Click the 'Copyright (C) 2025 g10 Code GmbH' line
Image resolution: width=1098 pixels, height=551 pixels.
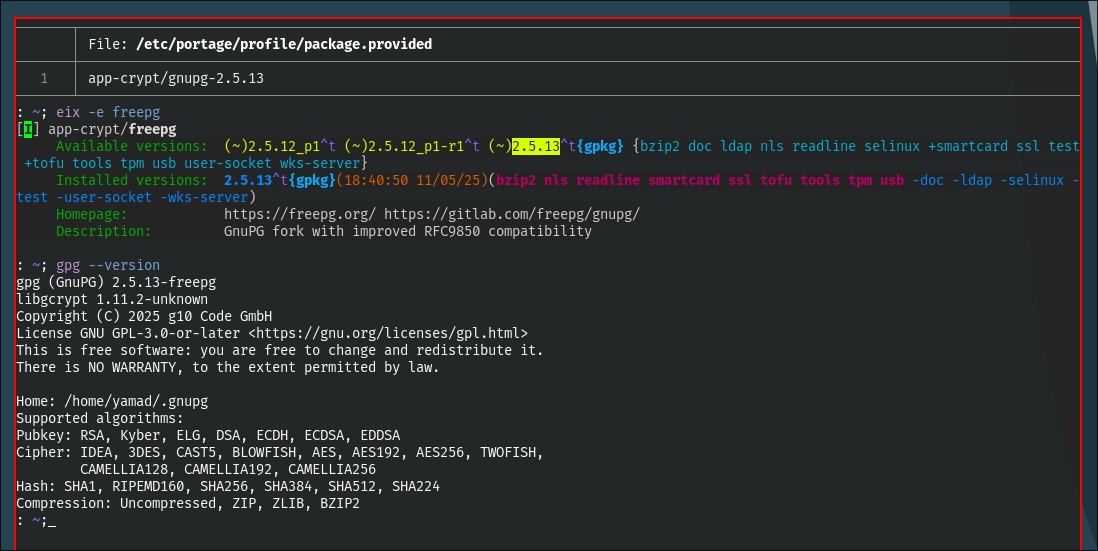point(144,316)
